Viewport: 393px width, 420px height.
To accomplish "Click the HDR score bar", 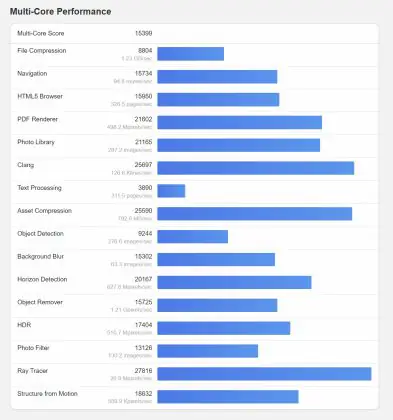I will [x=223, y=328].
